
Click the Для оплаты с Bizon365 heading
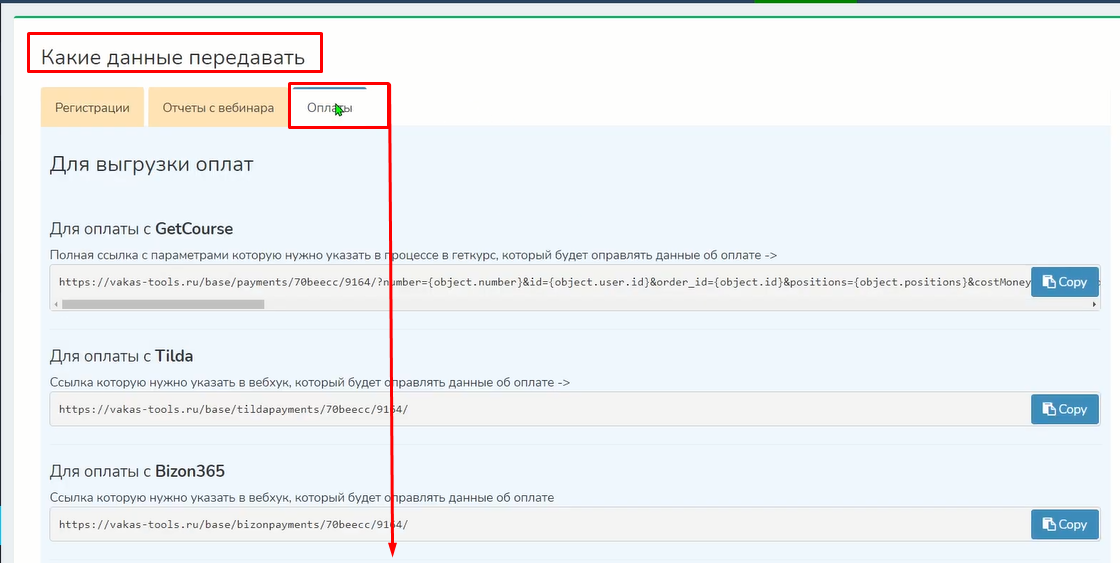coord(135,471)
